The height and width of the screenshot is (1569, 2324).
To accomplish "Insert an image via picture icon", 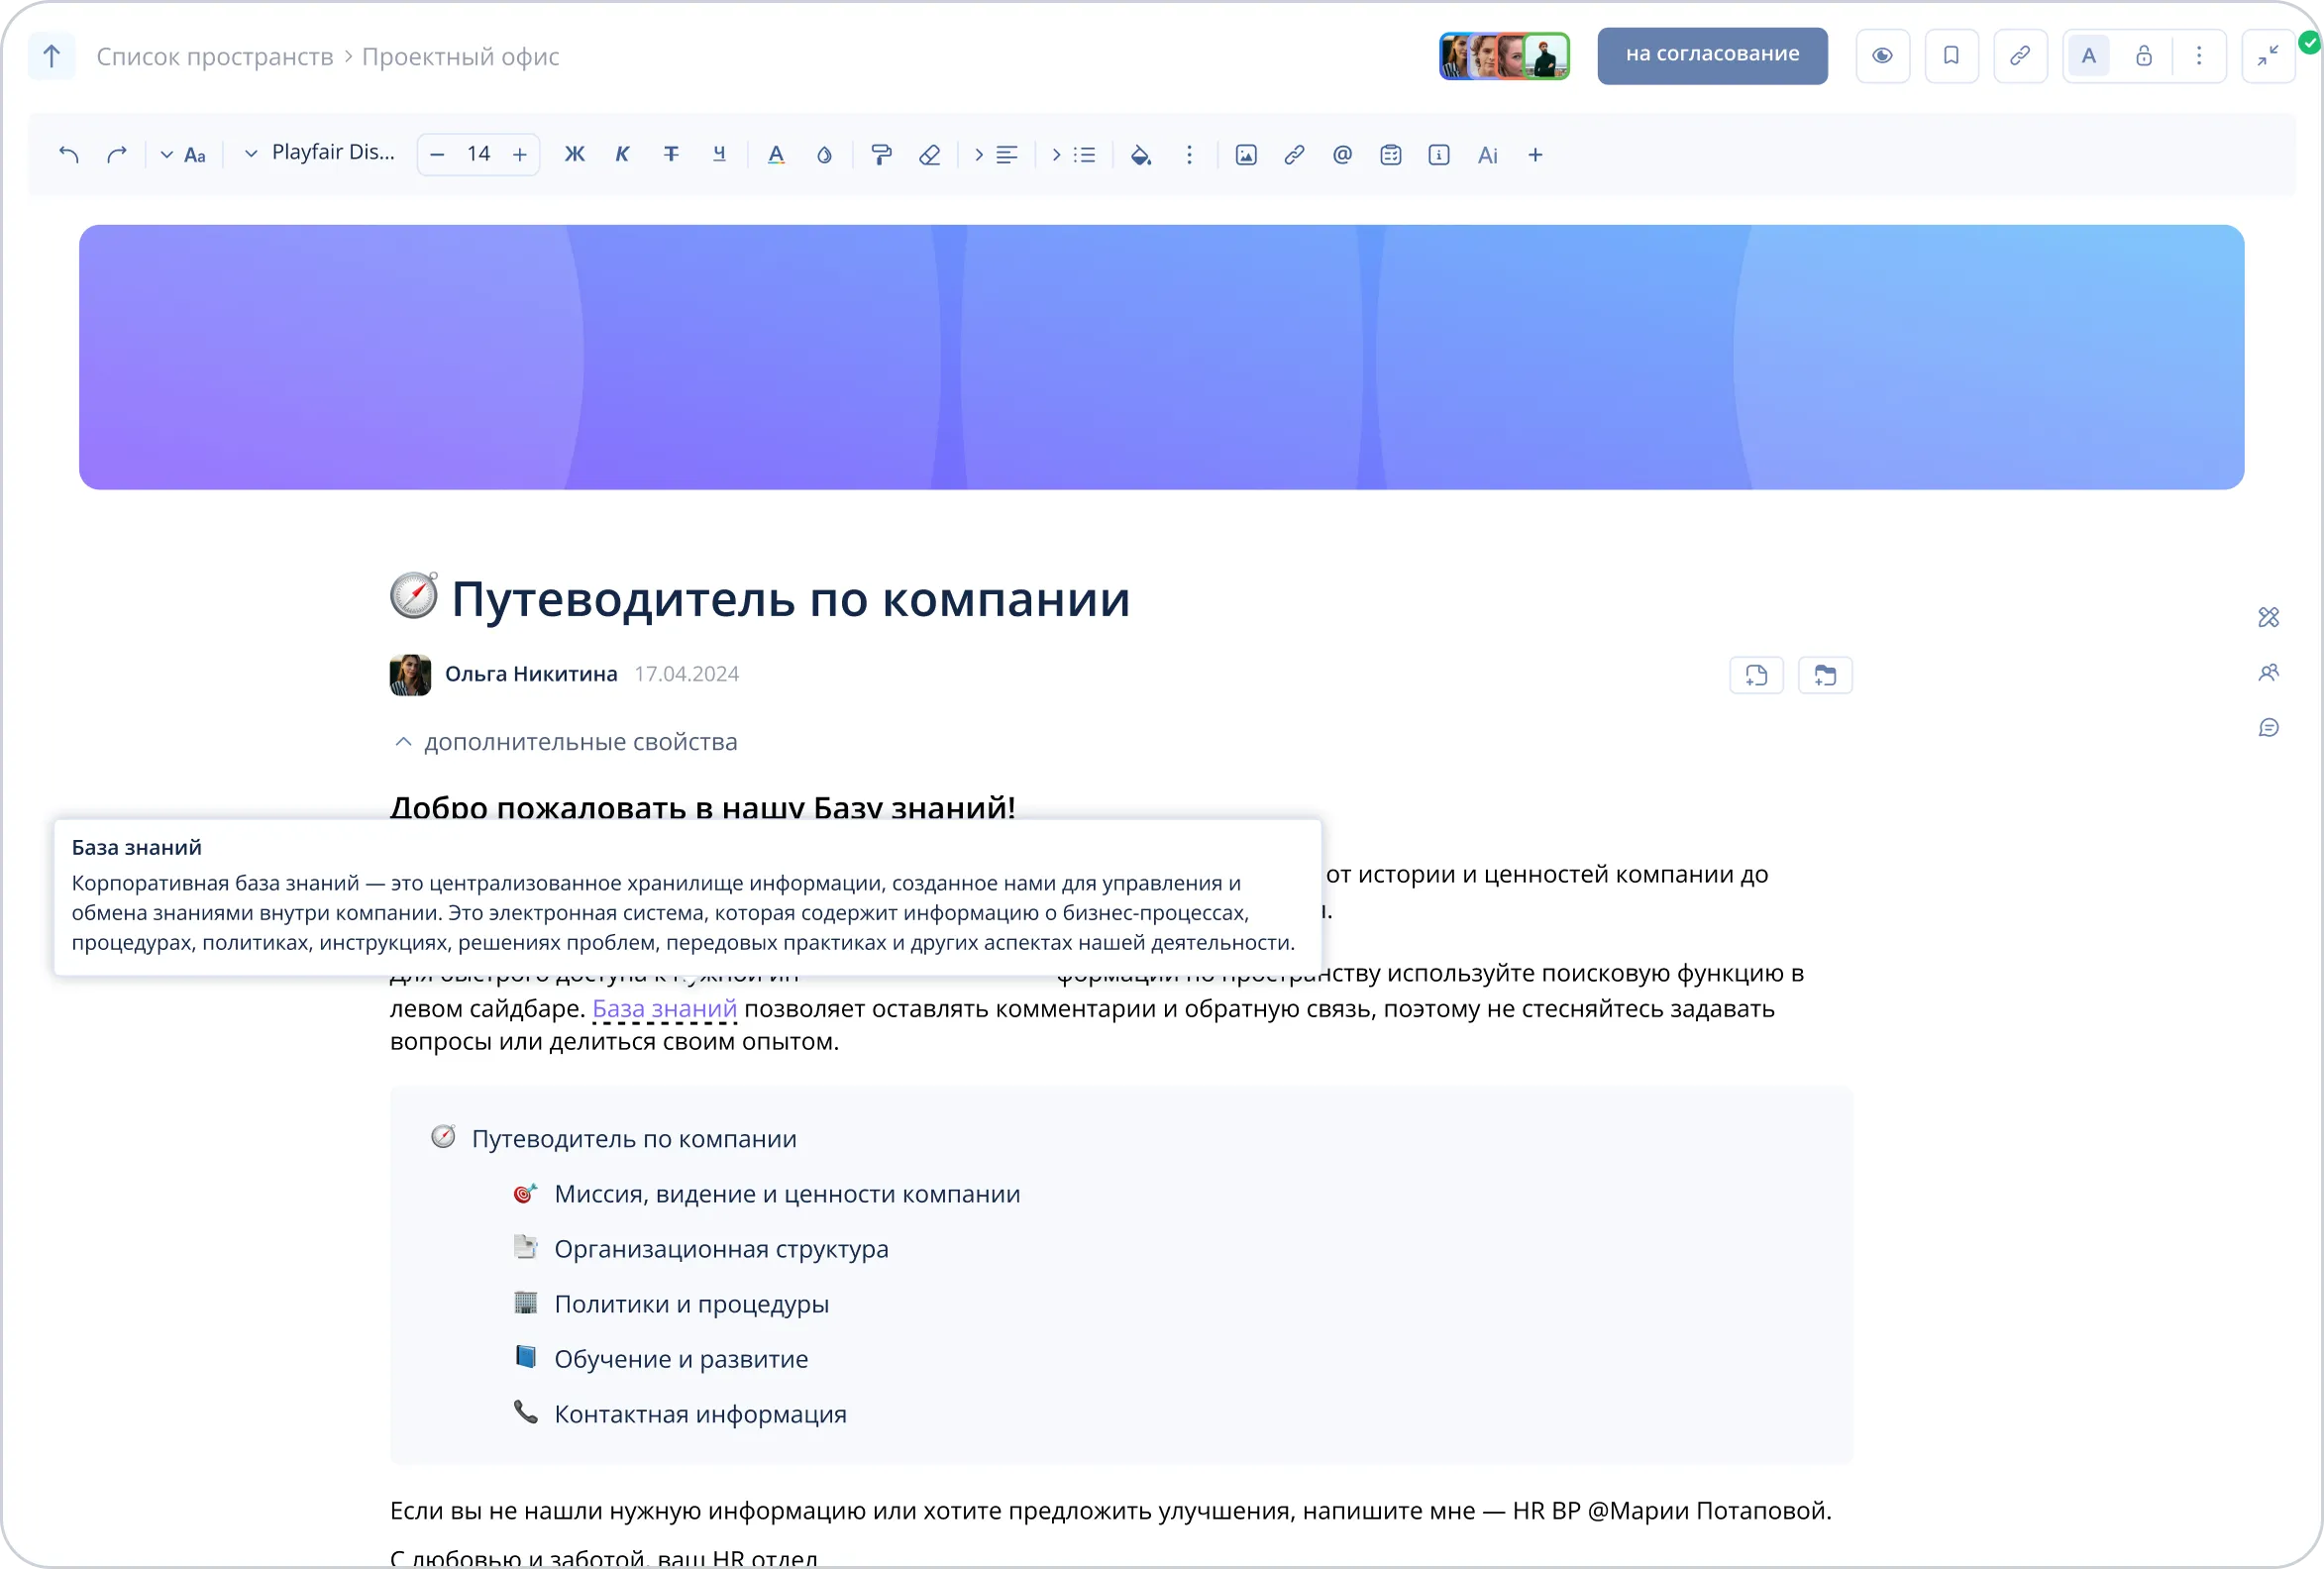I will coord(1246,155).
